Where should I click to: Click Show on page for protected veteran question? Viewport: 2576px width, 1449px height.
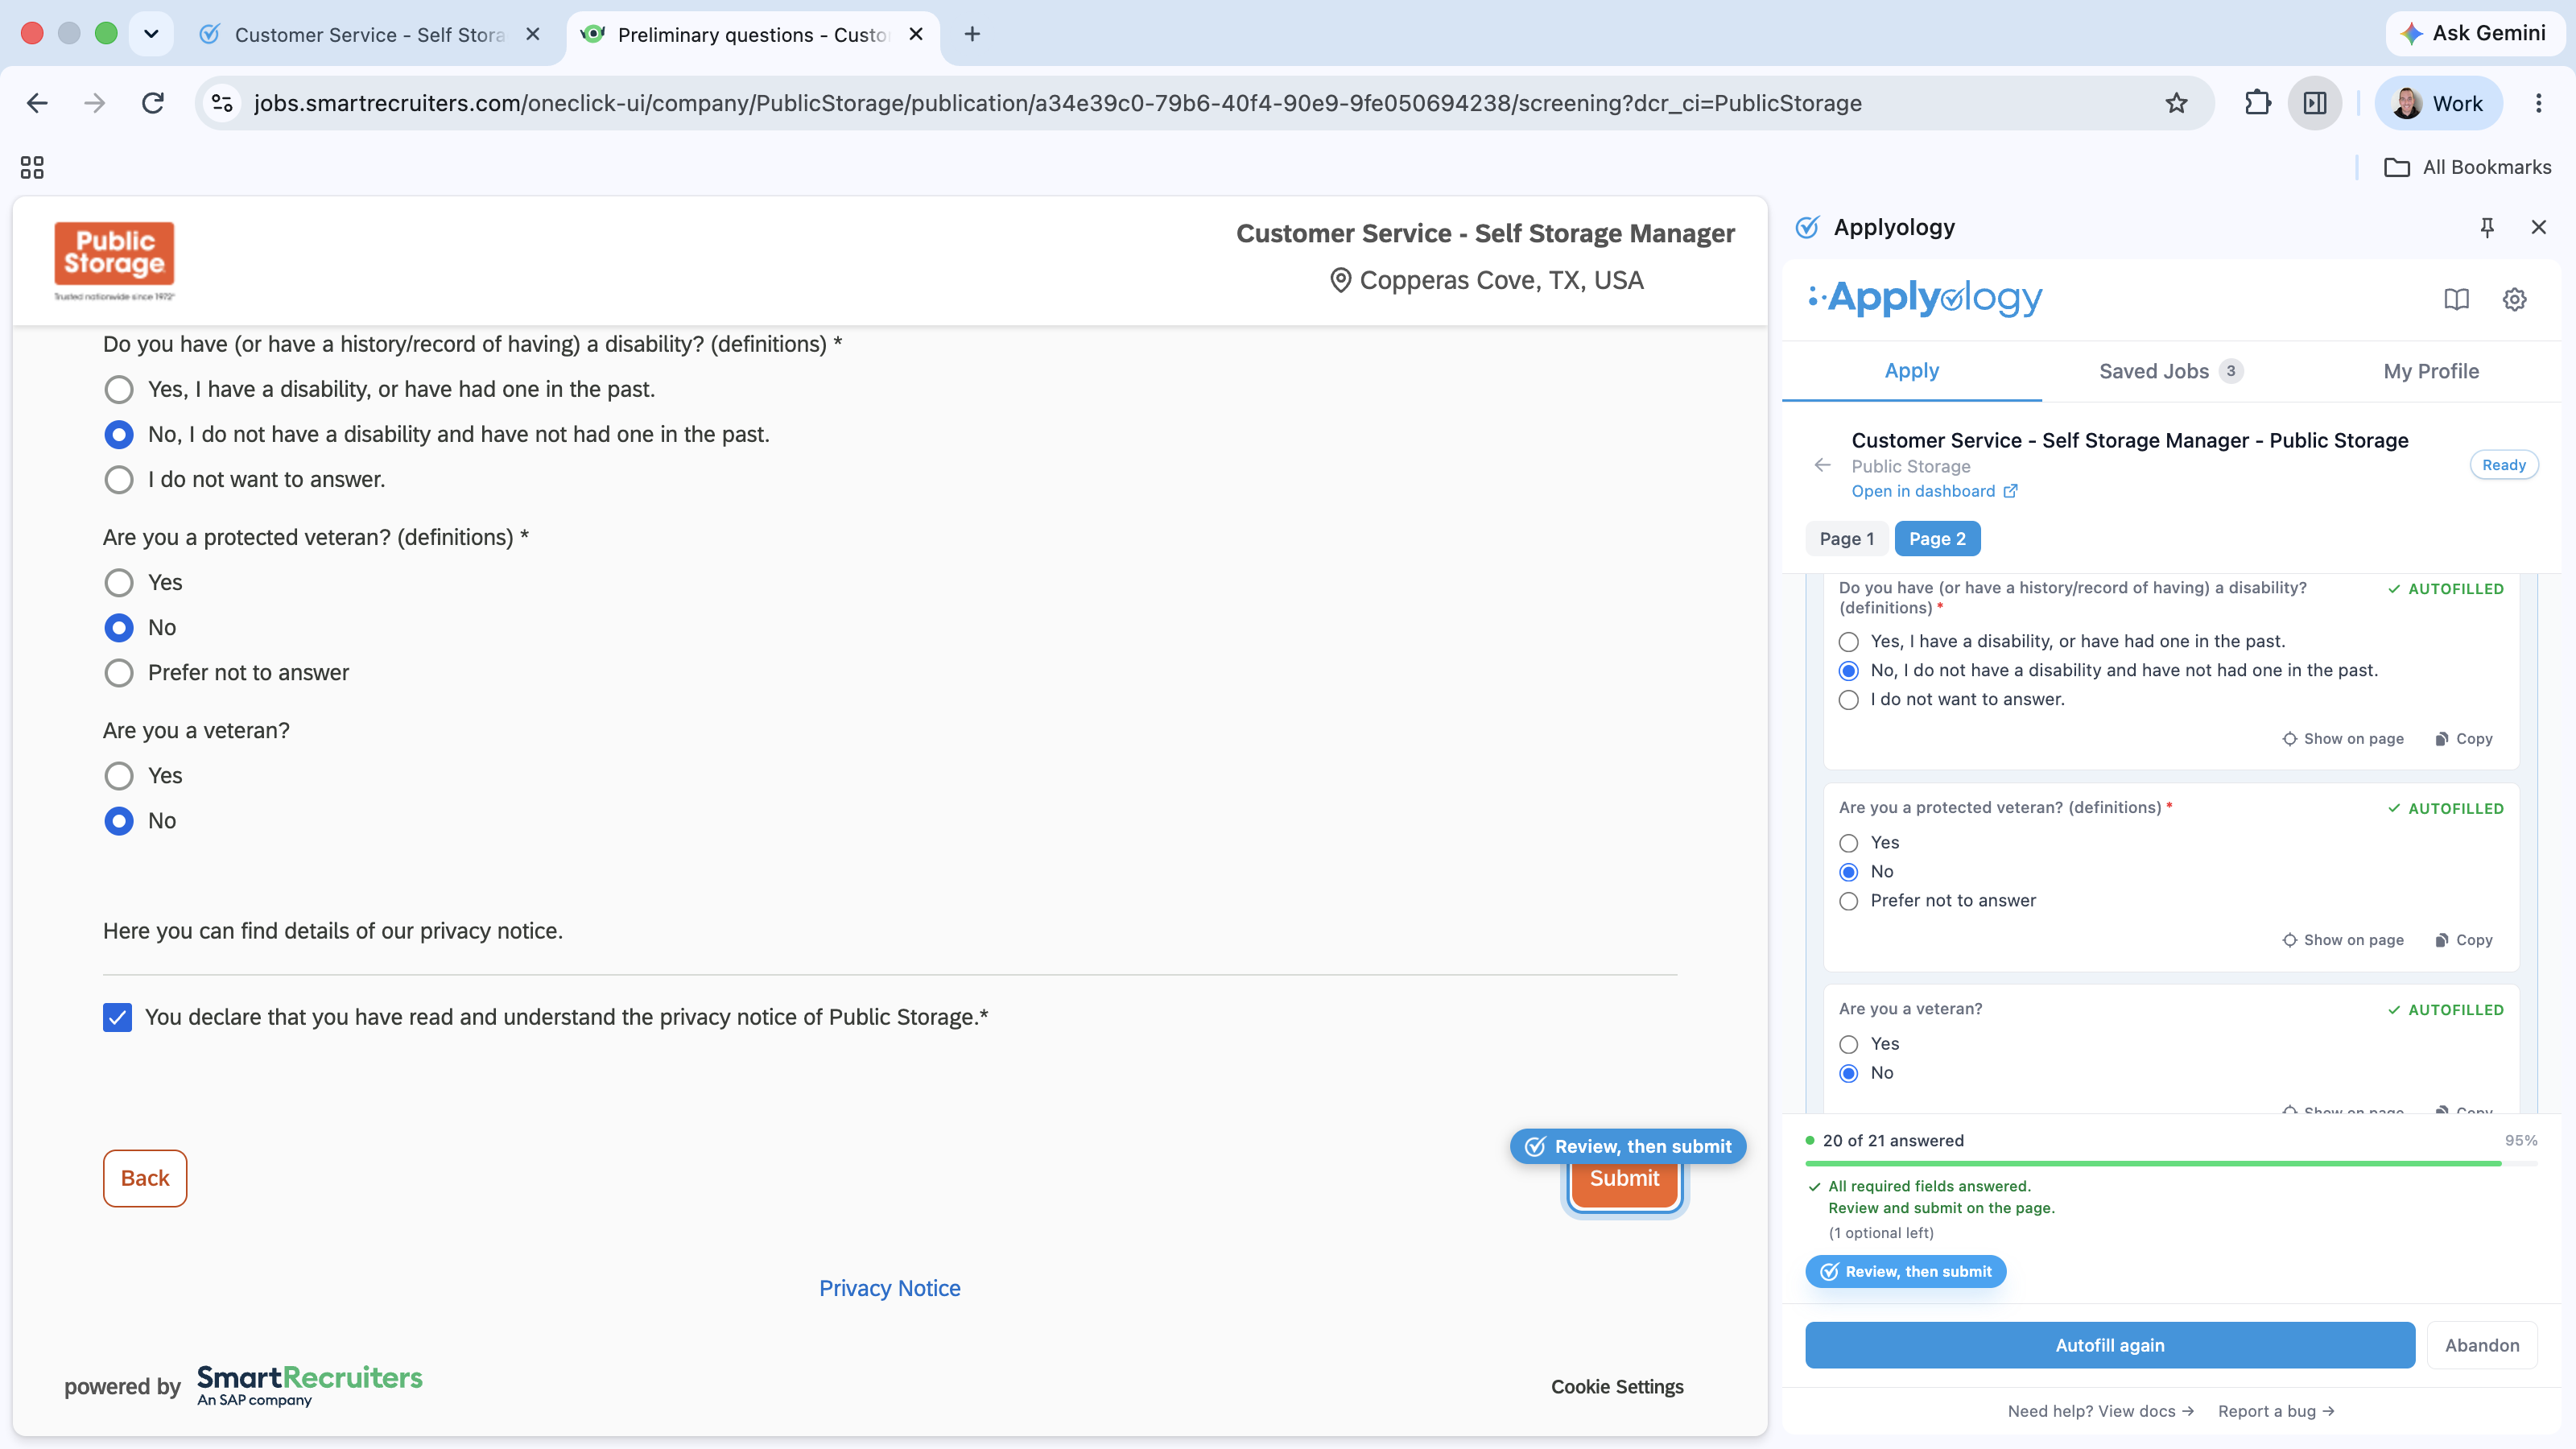point(2343,940)
